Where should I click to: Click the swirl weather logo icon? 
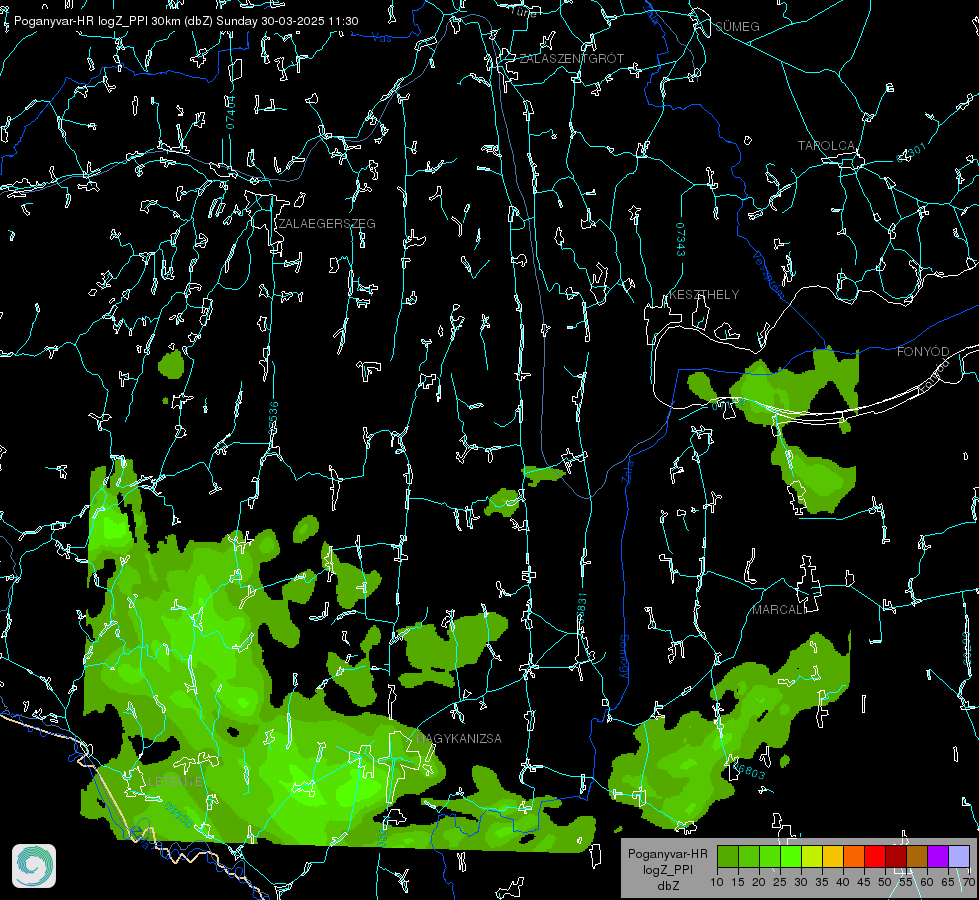tap(34, 866)
